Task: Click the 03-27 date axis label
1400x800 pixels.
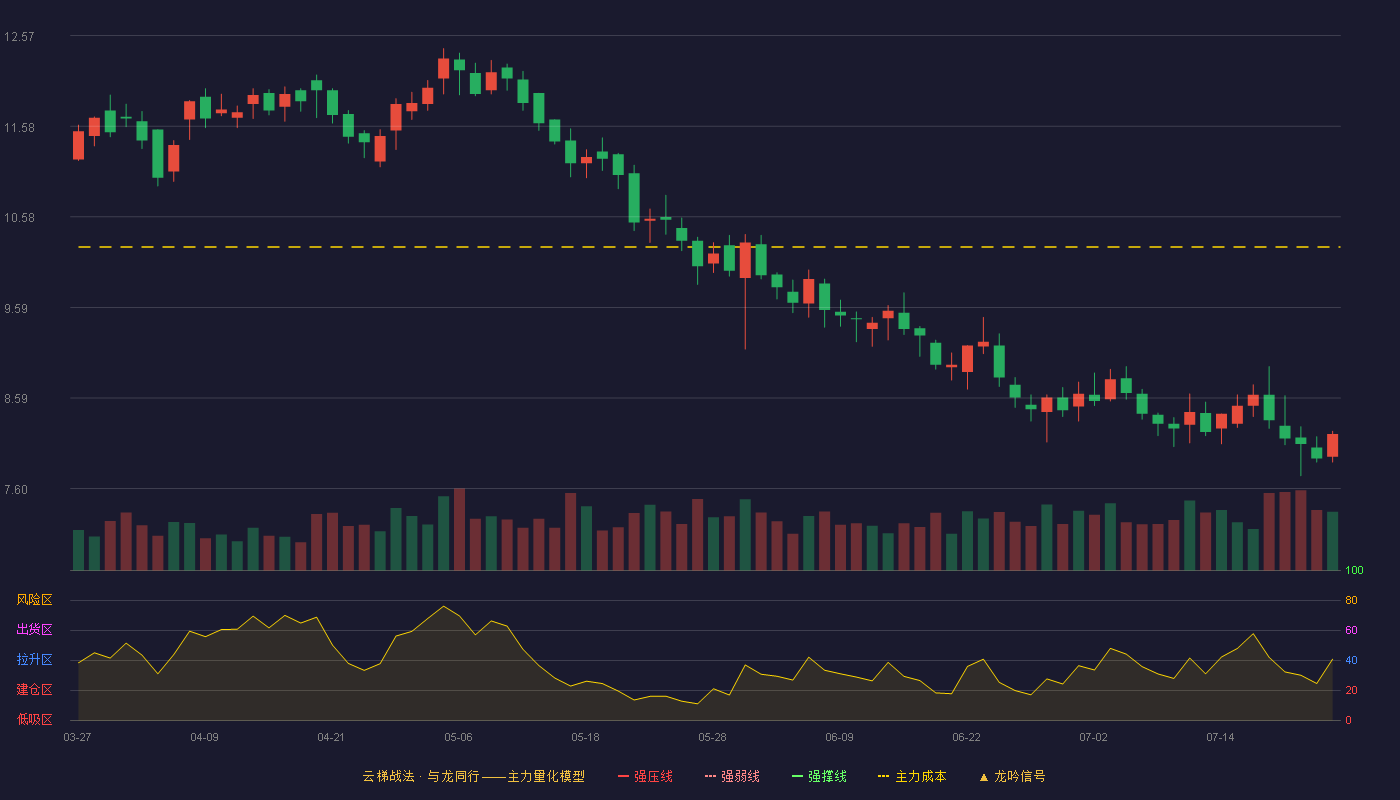Action: tap(77, 737)
